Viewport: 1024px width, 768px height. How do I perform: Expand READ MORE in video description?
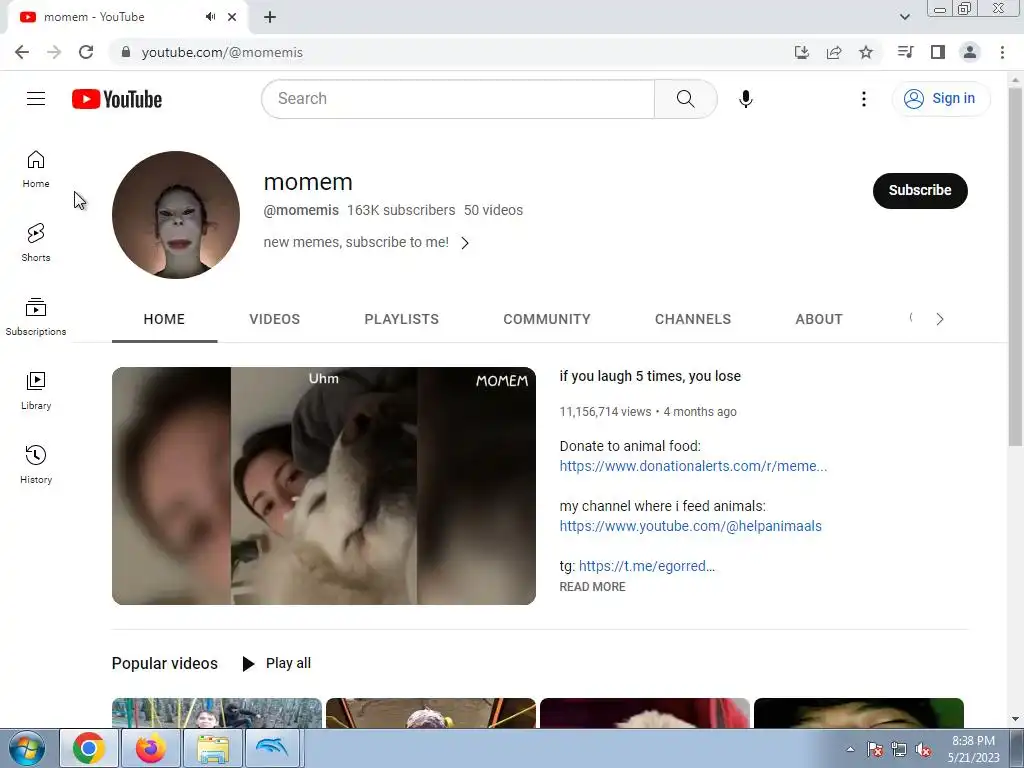click(x=592, y=586)
